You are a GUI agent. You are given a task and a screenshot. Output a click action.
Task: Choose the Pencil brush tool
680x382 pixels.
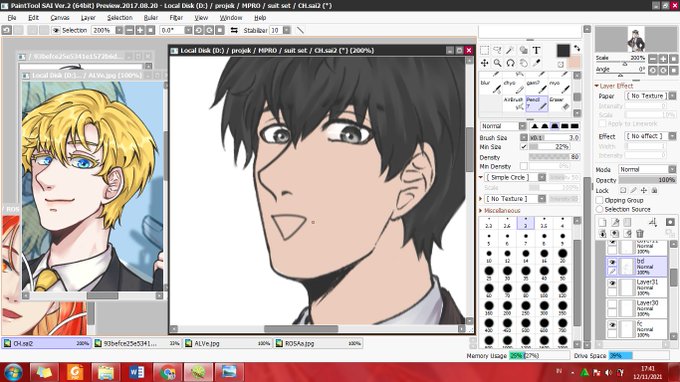(x=537, y=103)
